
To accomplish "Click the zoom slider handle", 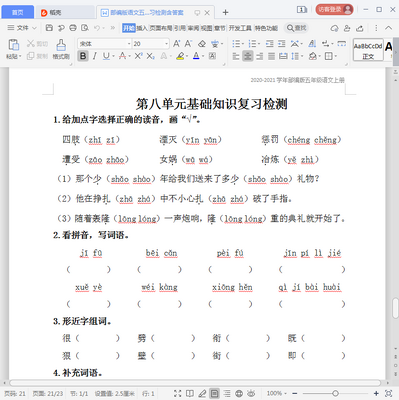I will coord(335,394).
